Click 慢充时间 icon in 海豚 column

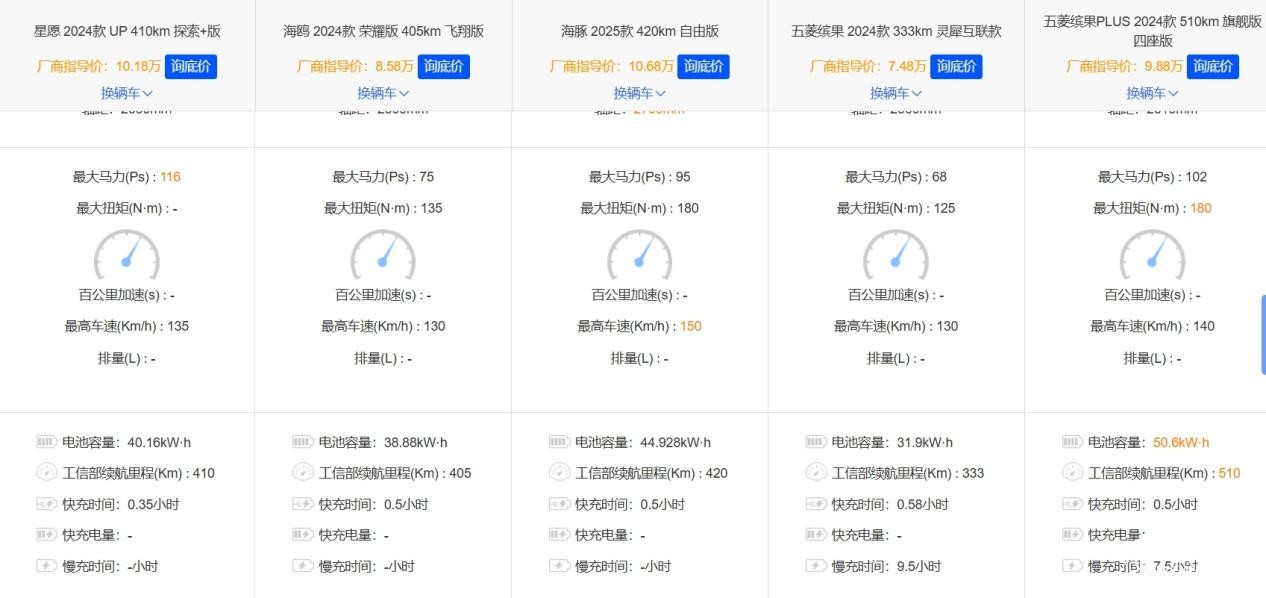click(x=560, y=566)
